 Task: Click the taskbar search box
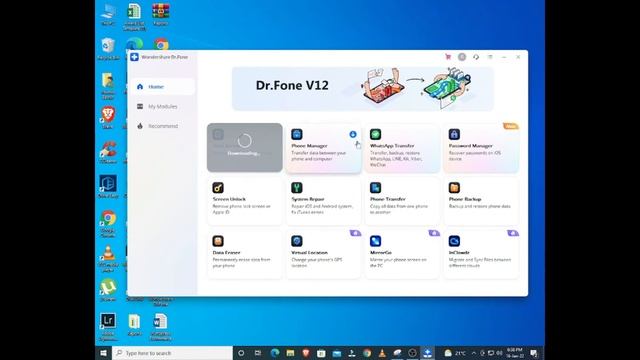[172, 353]
